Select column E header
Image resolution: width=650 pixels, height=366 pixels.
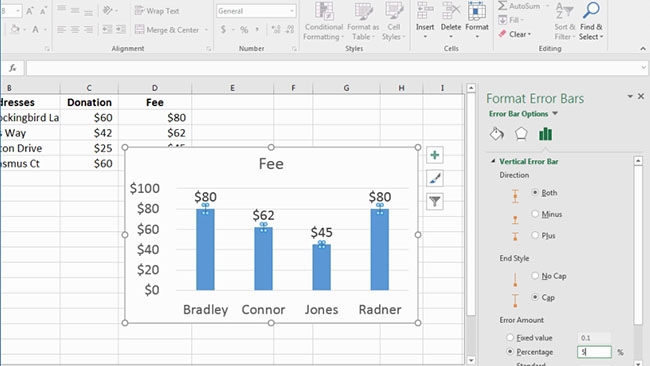(232, 88)
